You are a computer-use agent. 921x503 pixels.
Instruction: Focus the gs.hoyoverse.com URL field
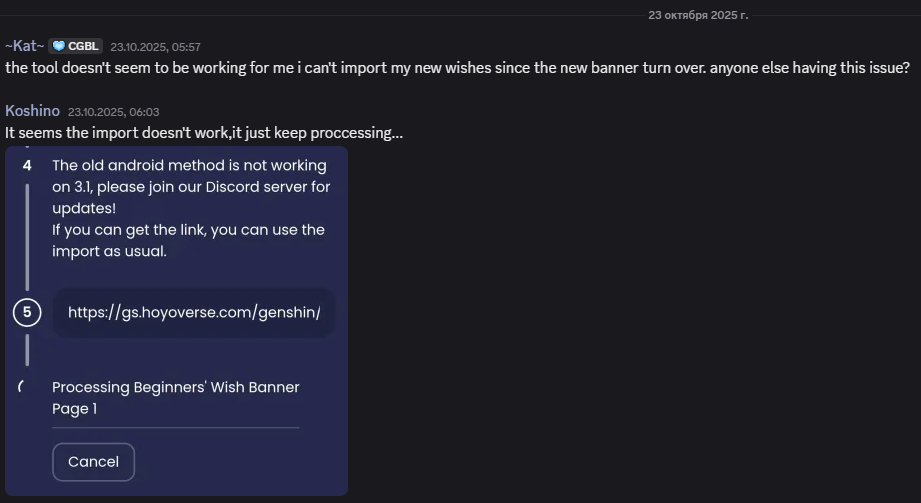point(194,313)
